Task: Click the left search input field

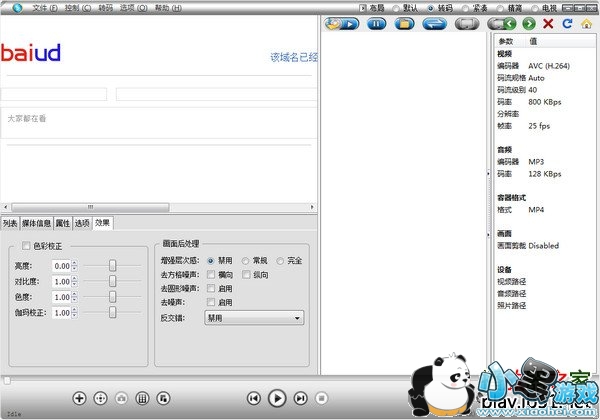Action: click(x=54, y=94)
